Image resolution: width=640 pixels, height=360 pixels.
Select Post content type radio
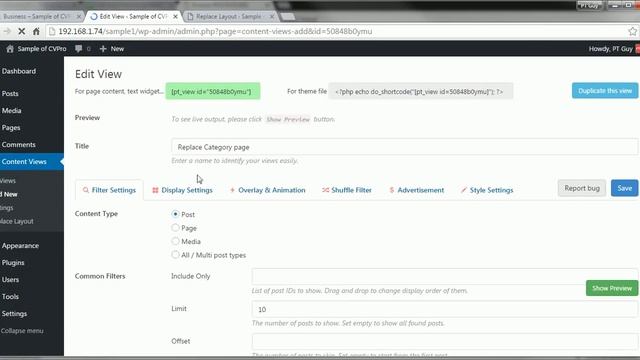pos(175,214)
